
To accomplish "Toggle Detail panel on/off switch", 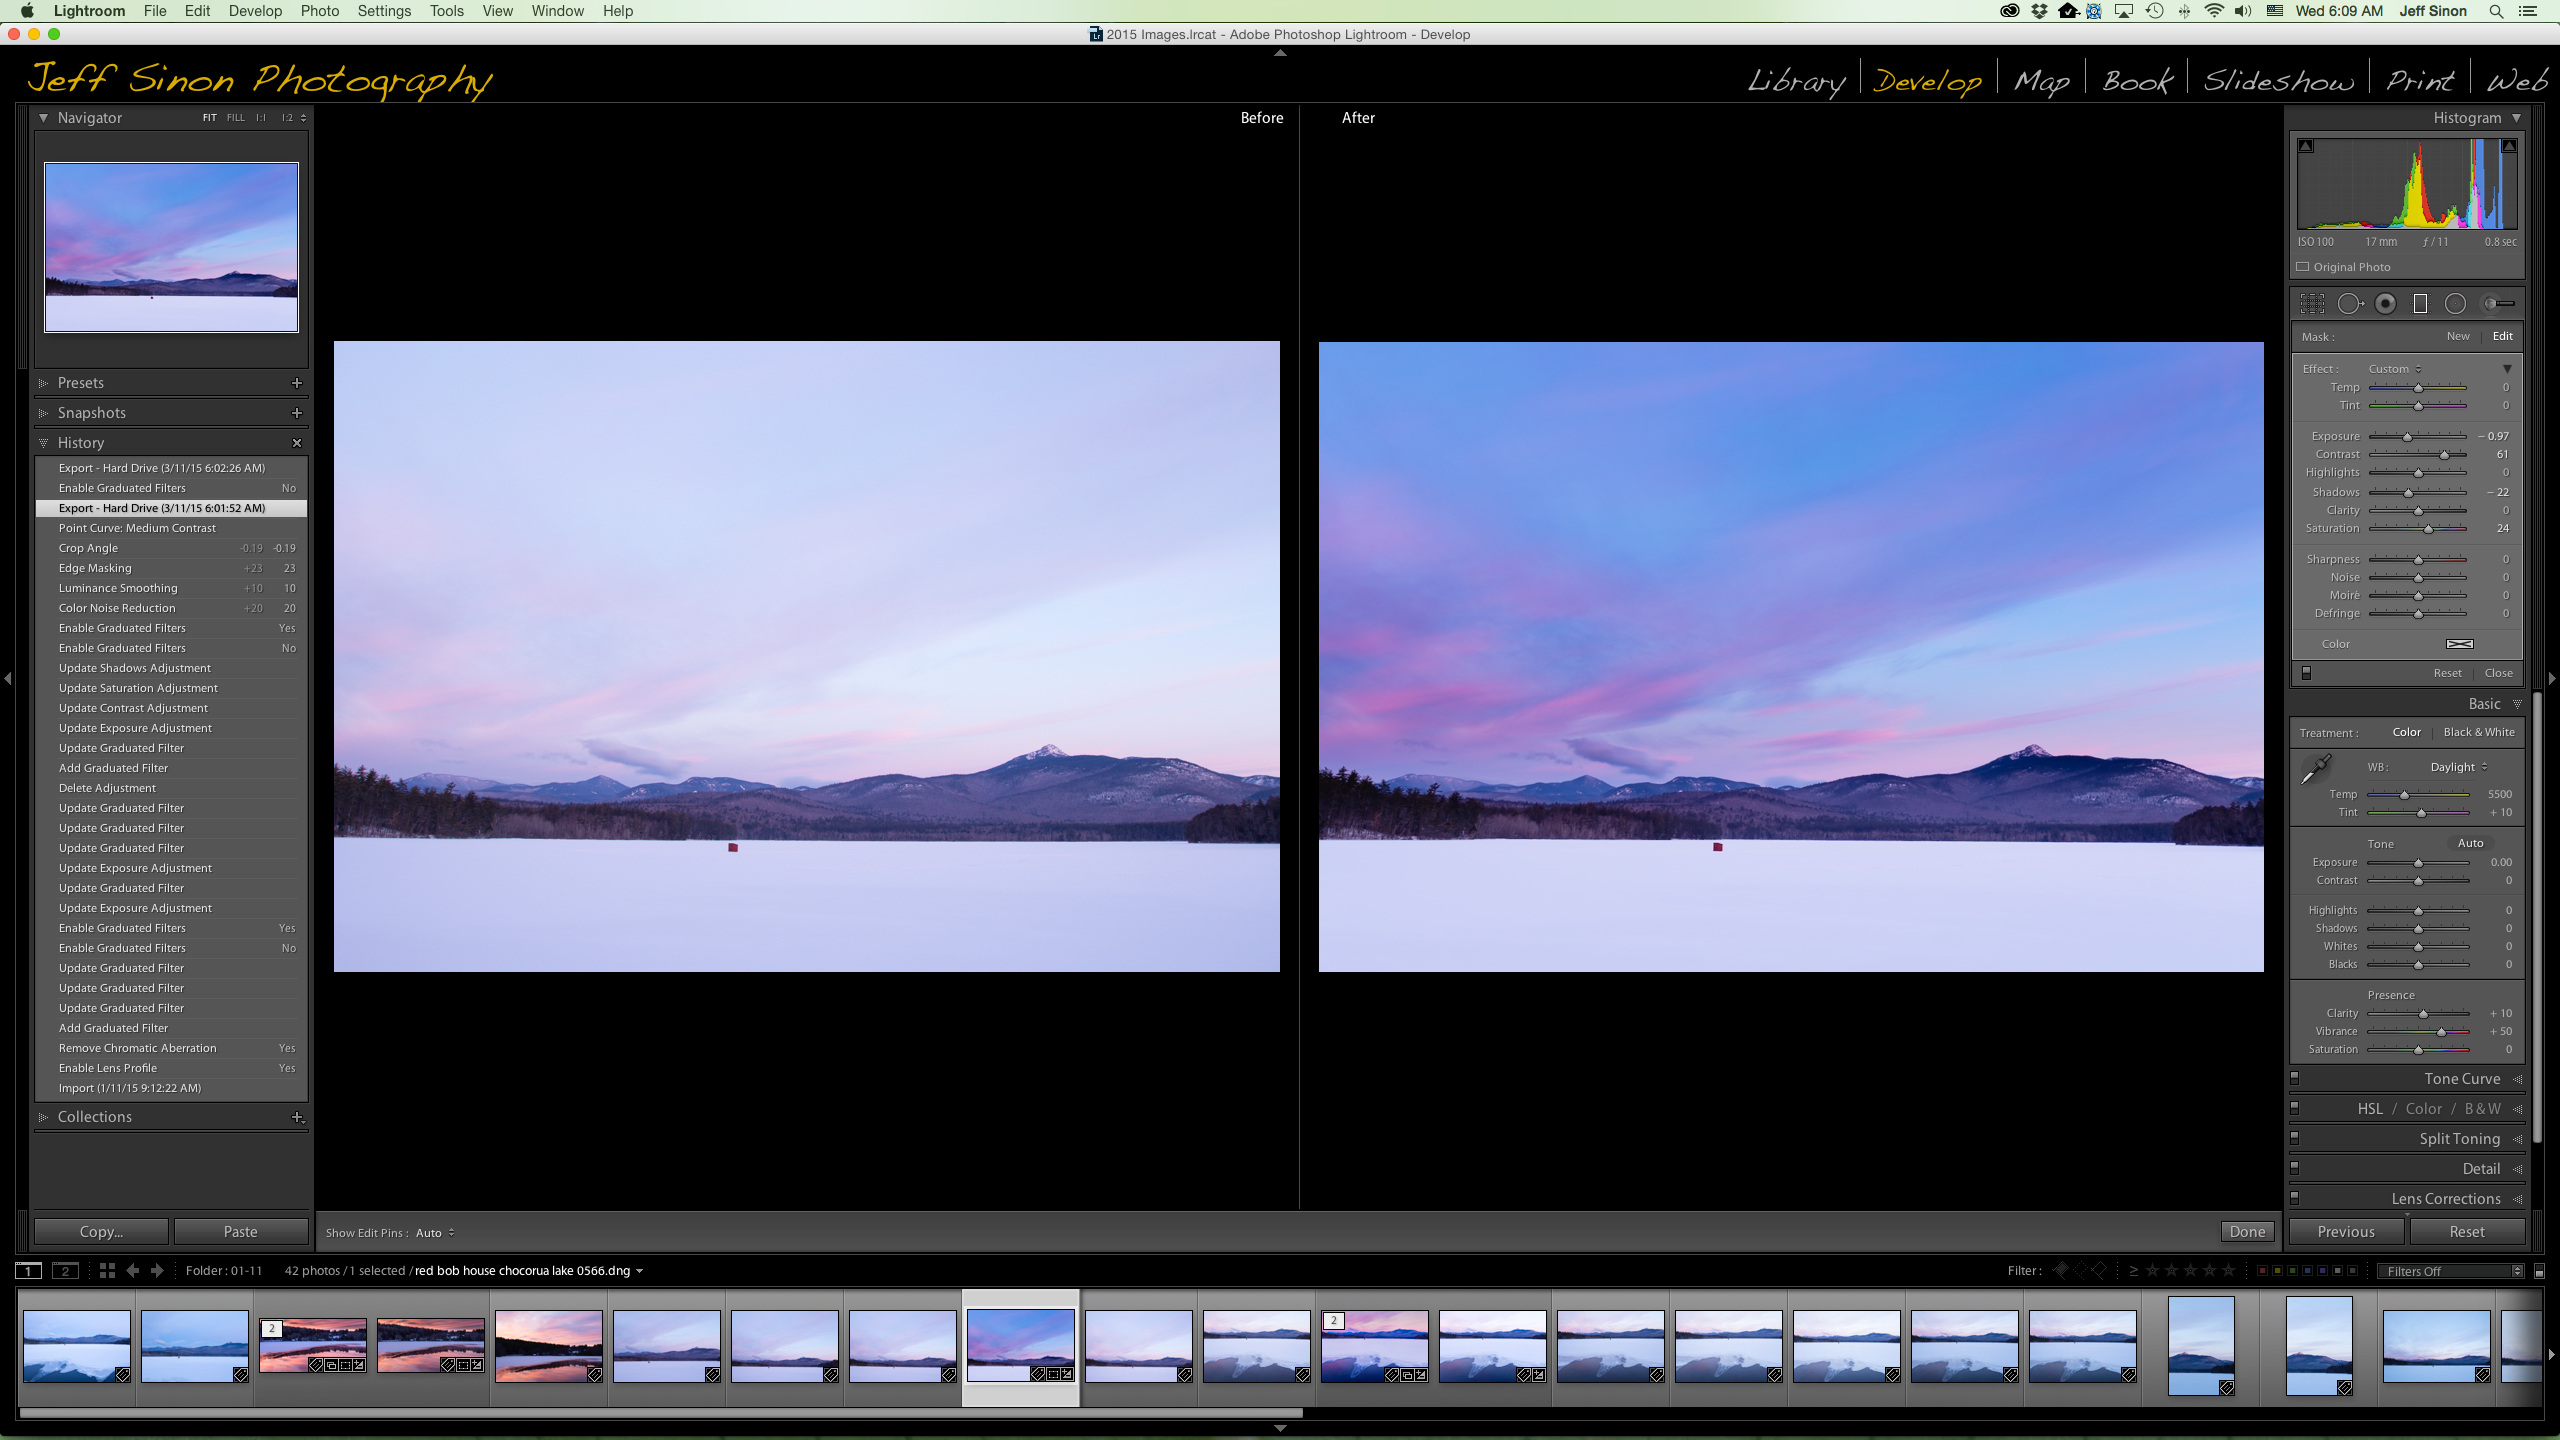I will (x=2295, y=1168).
